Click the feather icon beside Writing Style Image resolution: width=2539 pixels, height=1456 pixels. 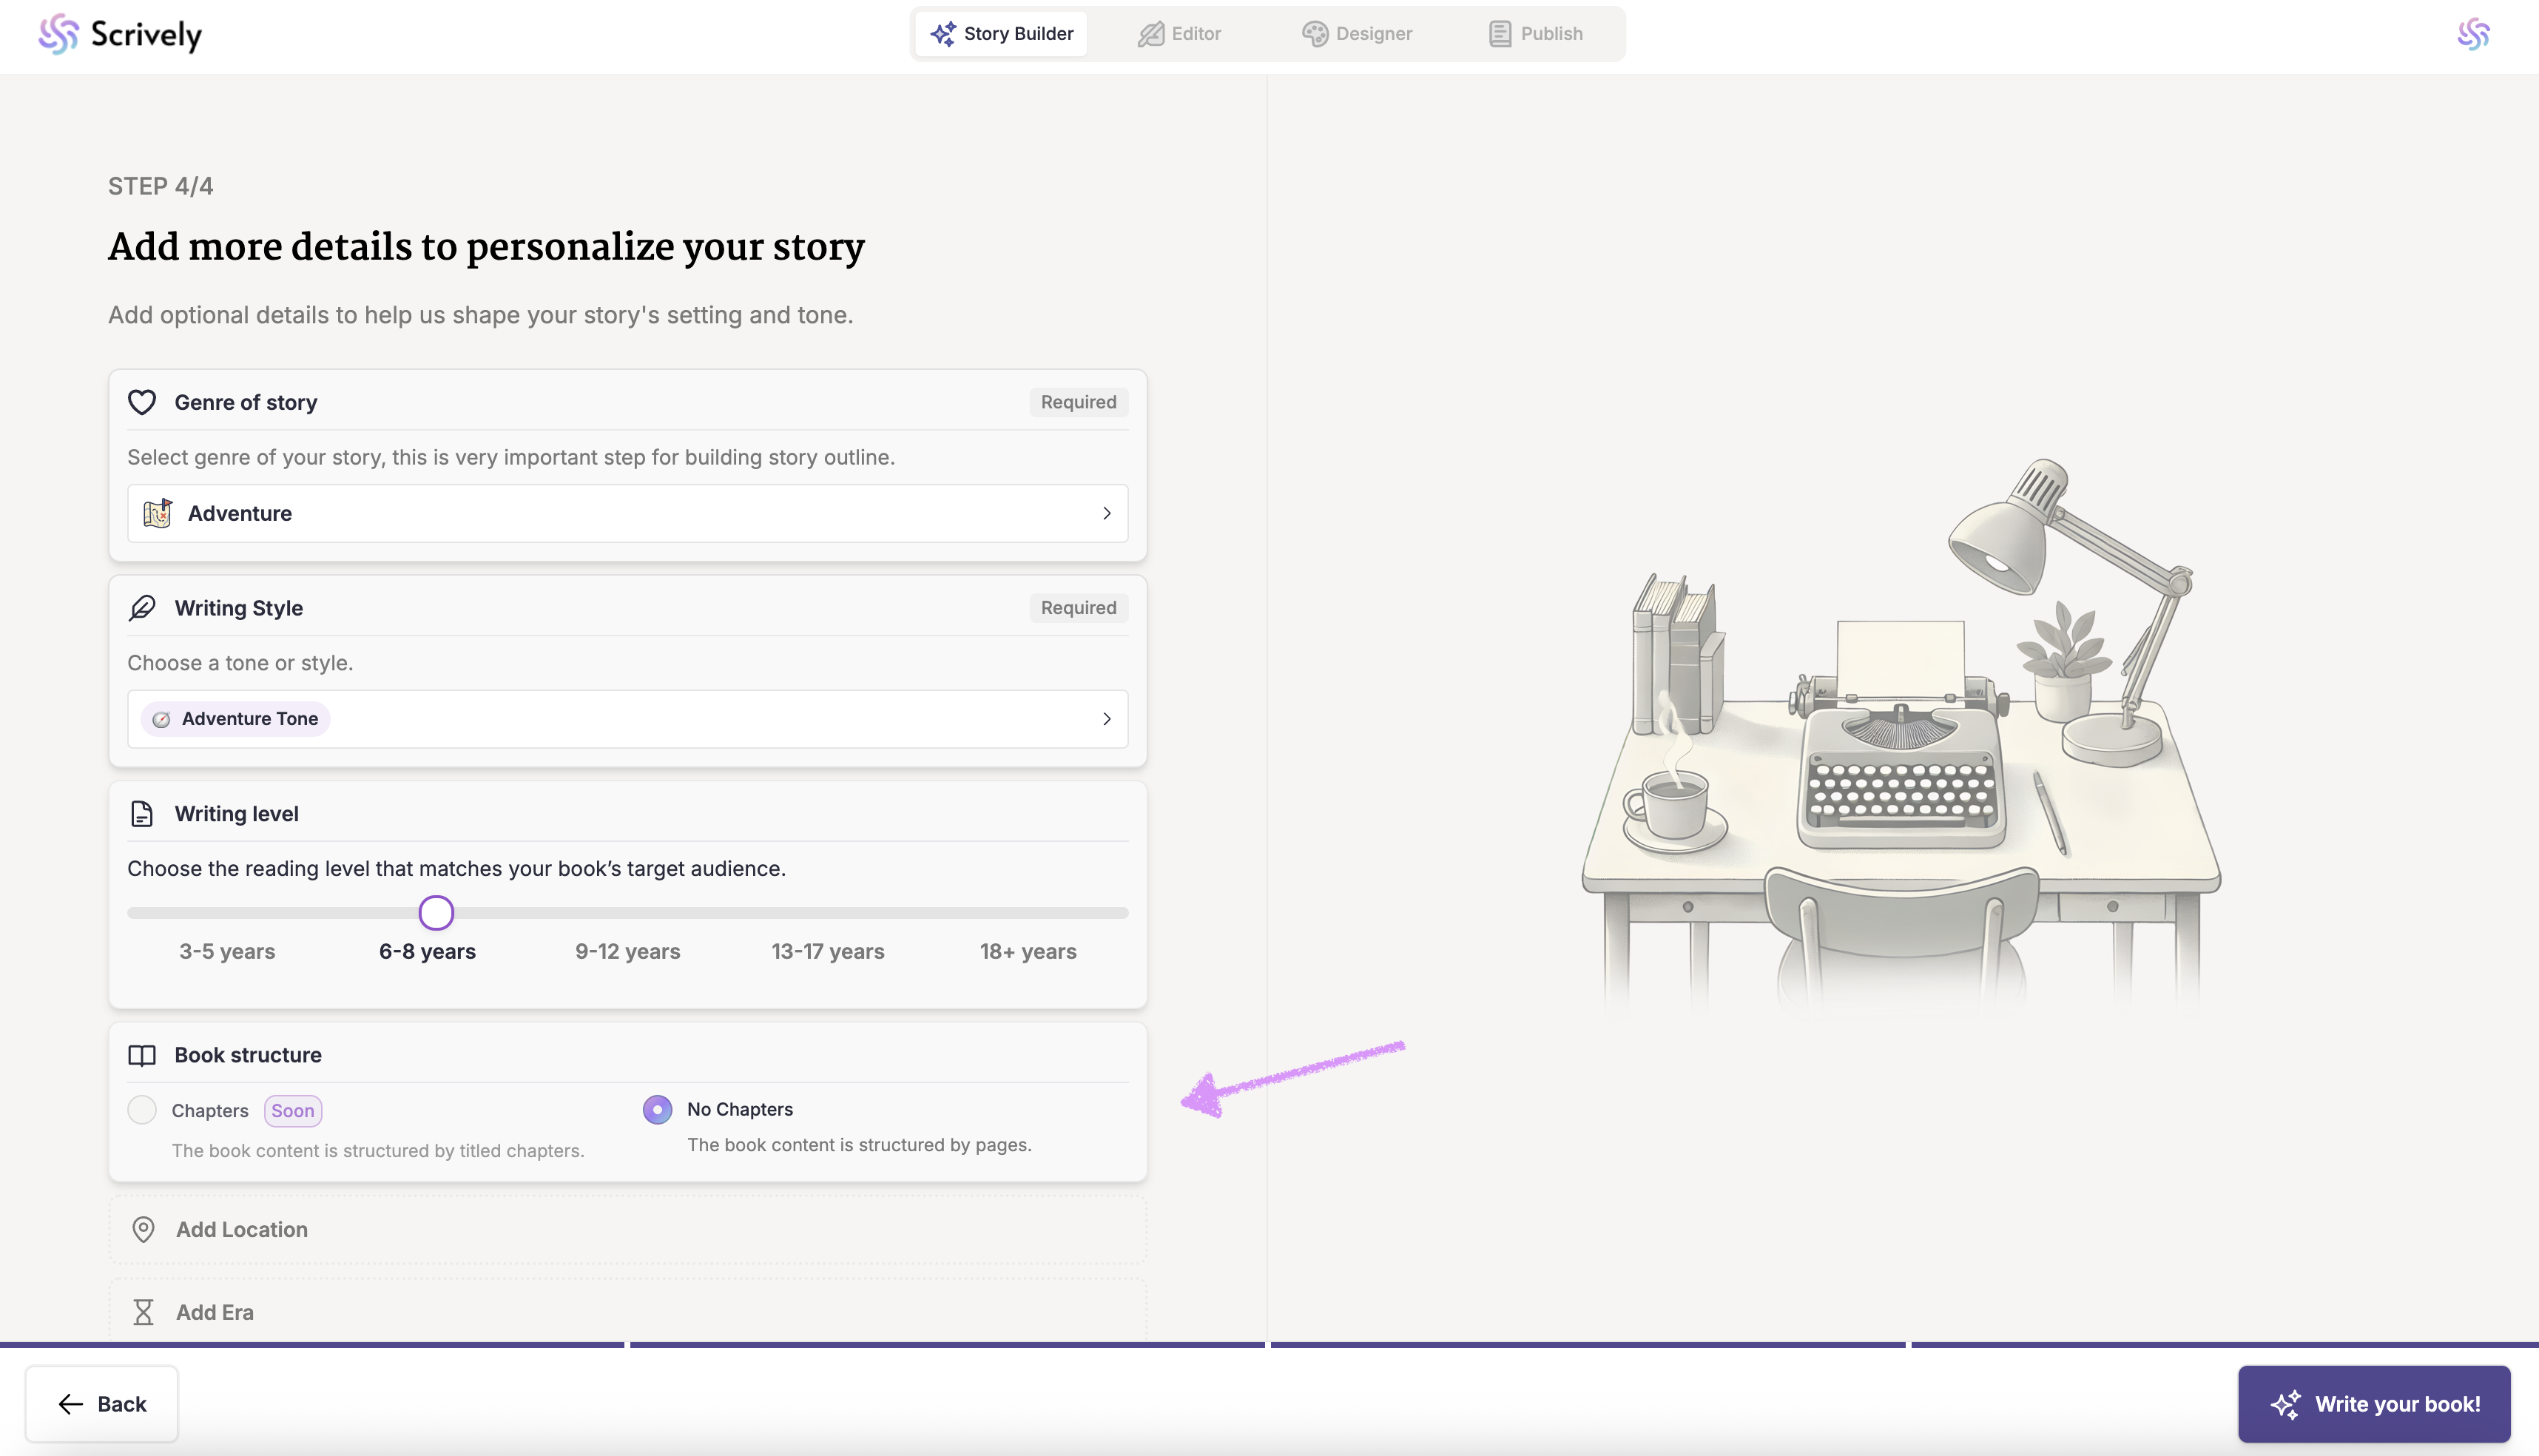click(x=142, y=608)
